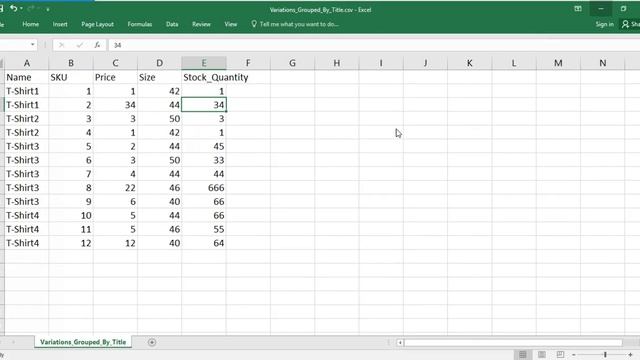Image resolution: width=640 pixels, height=360 pixels.
Task: Click the Size header cell
Action: click(x=159, y=77)
